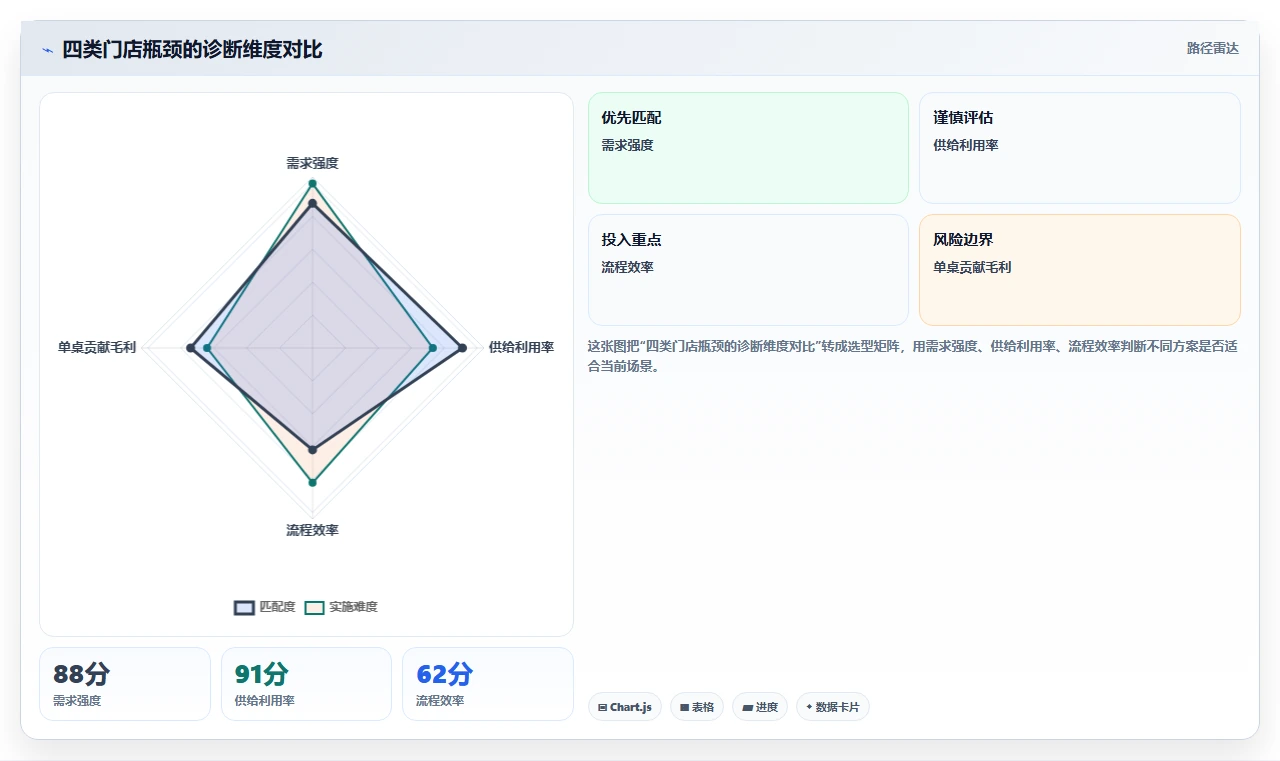Click the 表格 tag
Image resolution: width=1280 pixels, height=761 pixels.
pyautogui.click(x=697, y=707)
